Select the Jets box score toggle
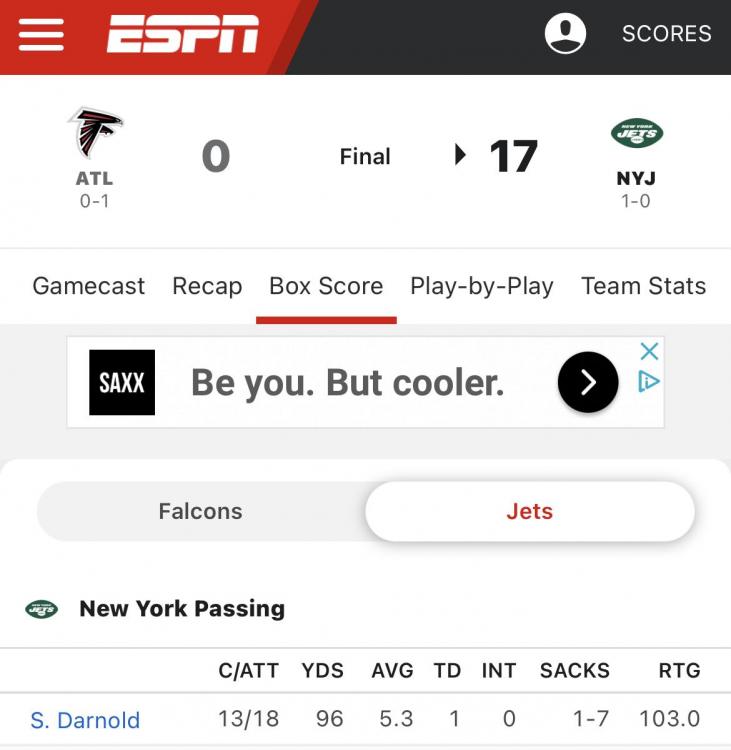 pyautogui.click(x=529, y=511)
